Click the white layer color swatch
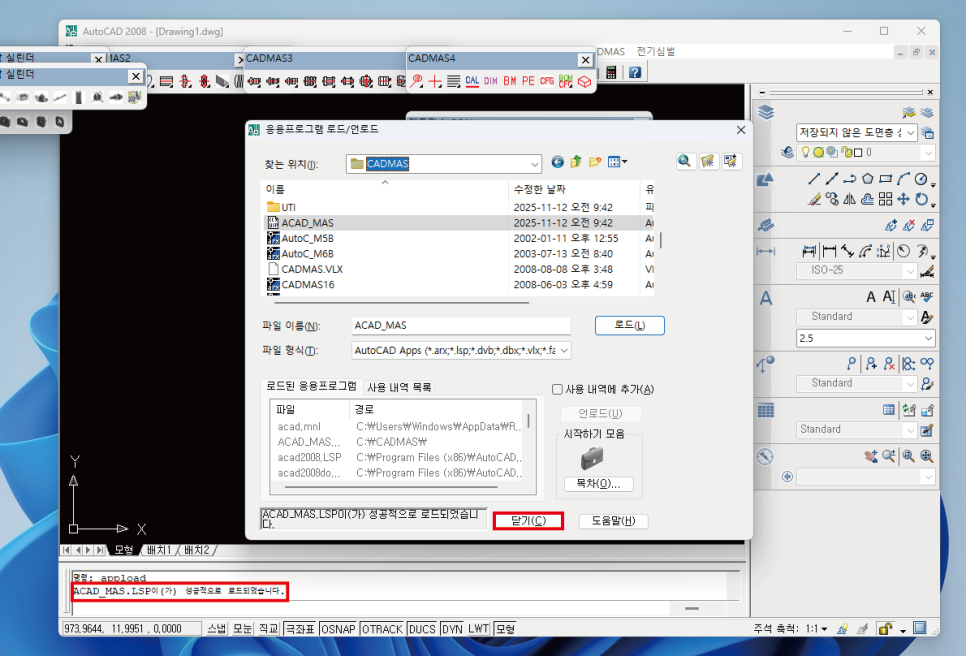966x656 pixels. click(858, 153)
